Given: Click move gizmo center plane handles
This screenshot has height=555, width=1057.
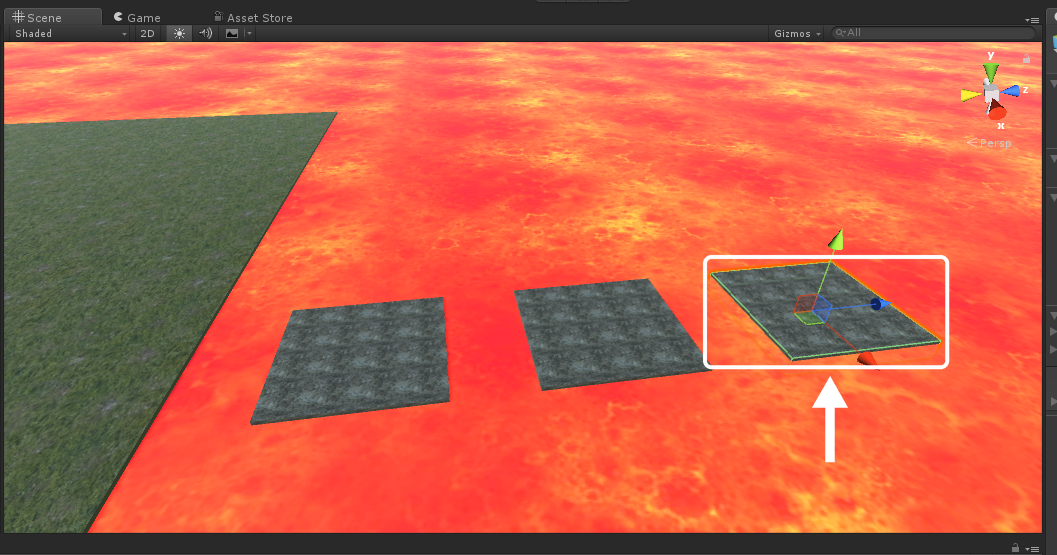Looking at the screenshot, I should (812, 309).
